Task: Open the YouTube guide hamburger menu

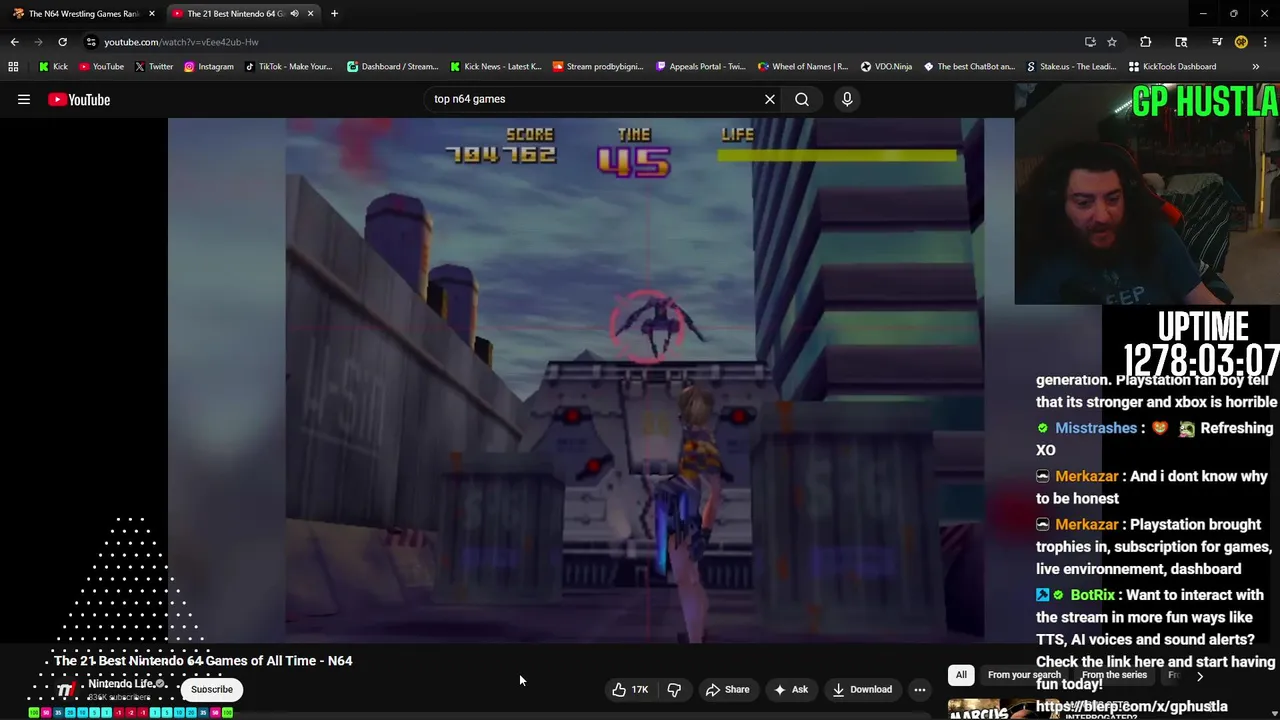Action: coord(24,99)
